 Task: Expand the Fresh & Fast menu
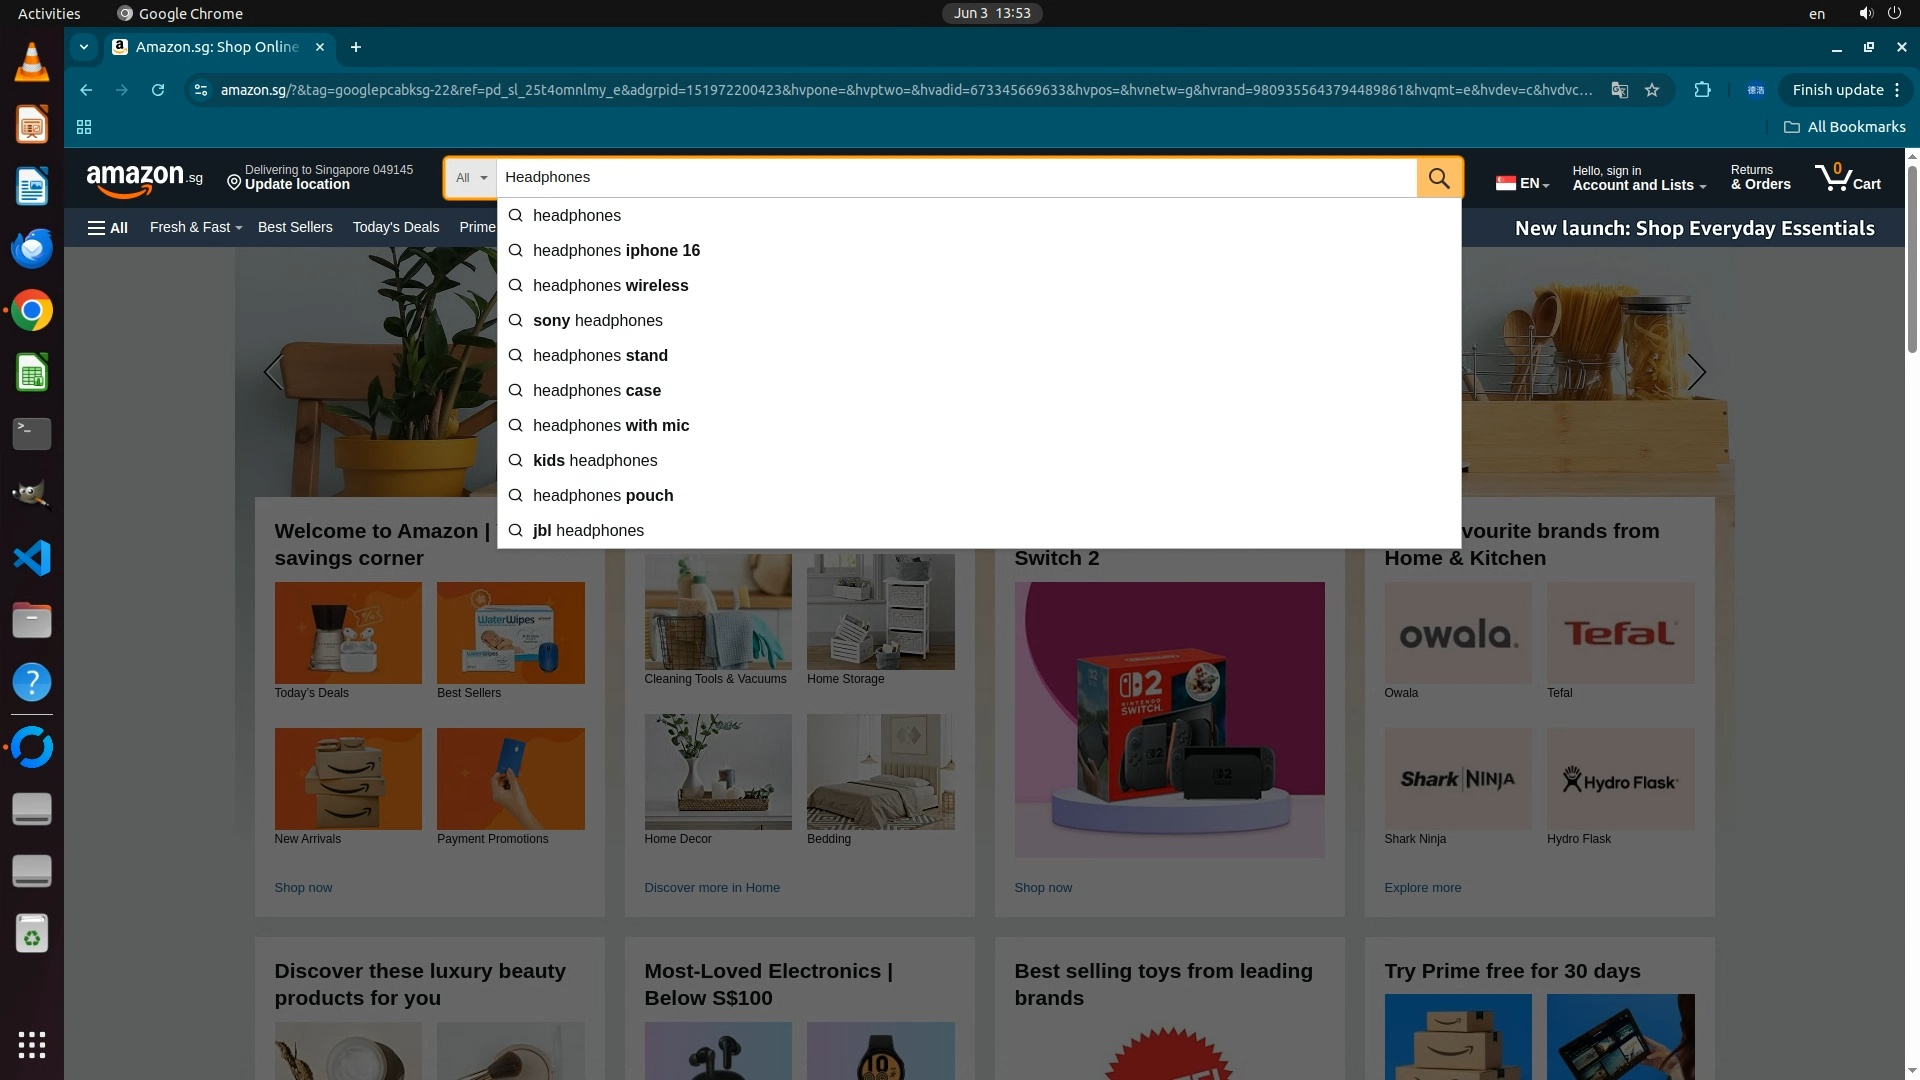[195, 228]
